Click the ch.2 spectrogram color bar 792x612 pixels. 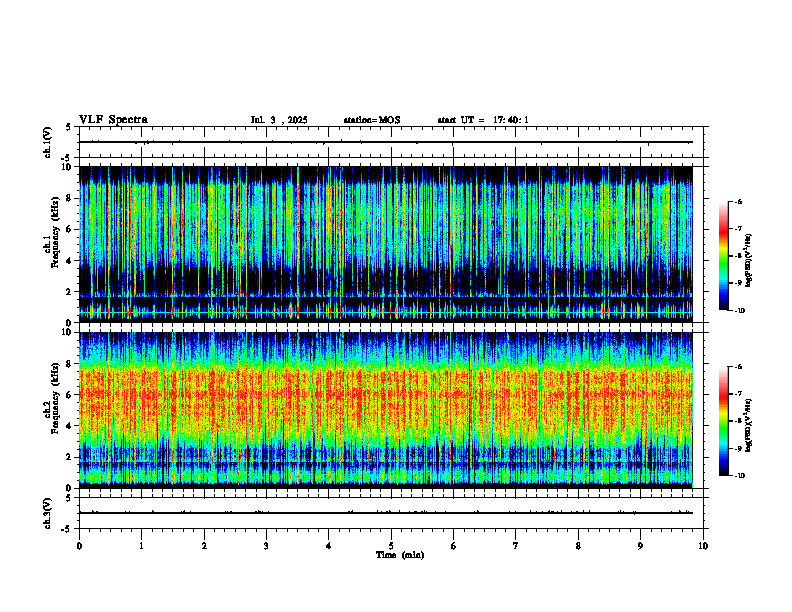pos(723,421)
